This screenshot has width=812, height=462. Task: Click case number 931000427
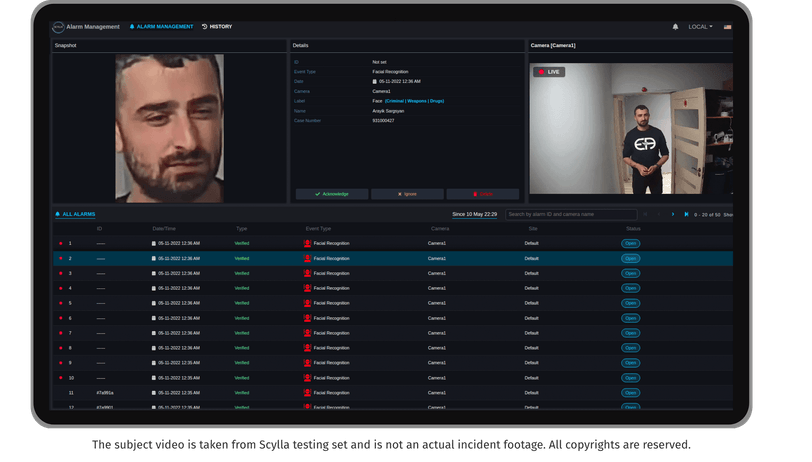tap(383, 121)
